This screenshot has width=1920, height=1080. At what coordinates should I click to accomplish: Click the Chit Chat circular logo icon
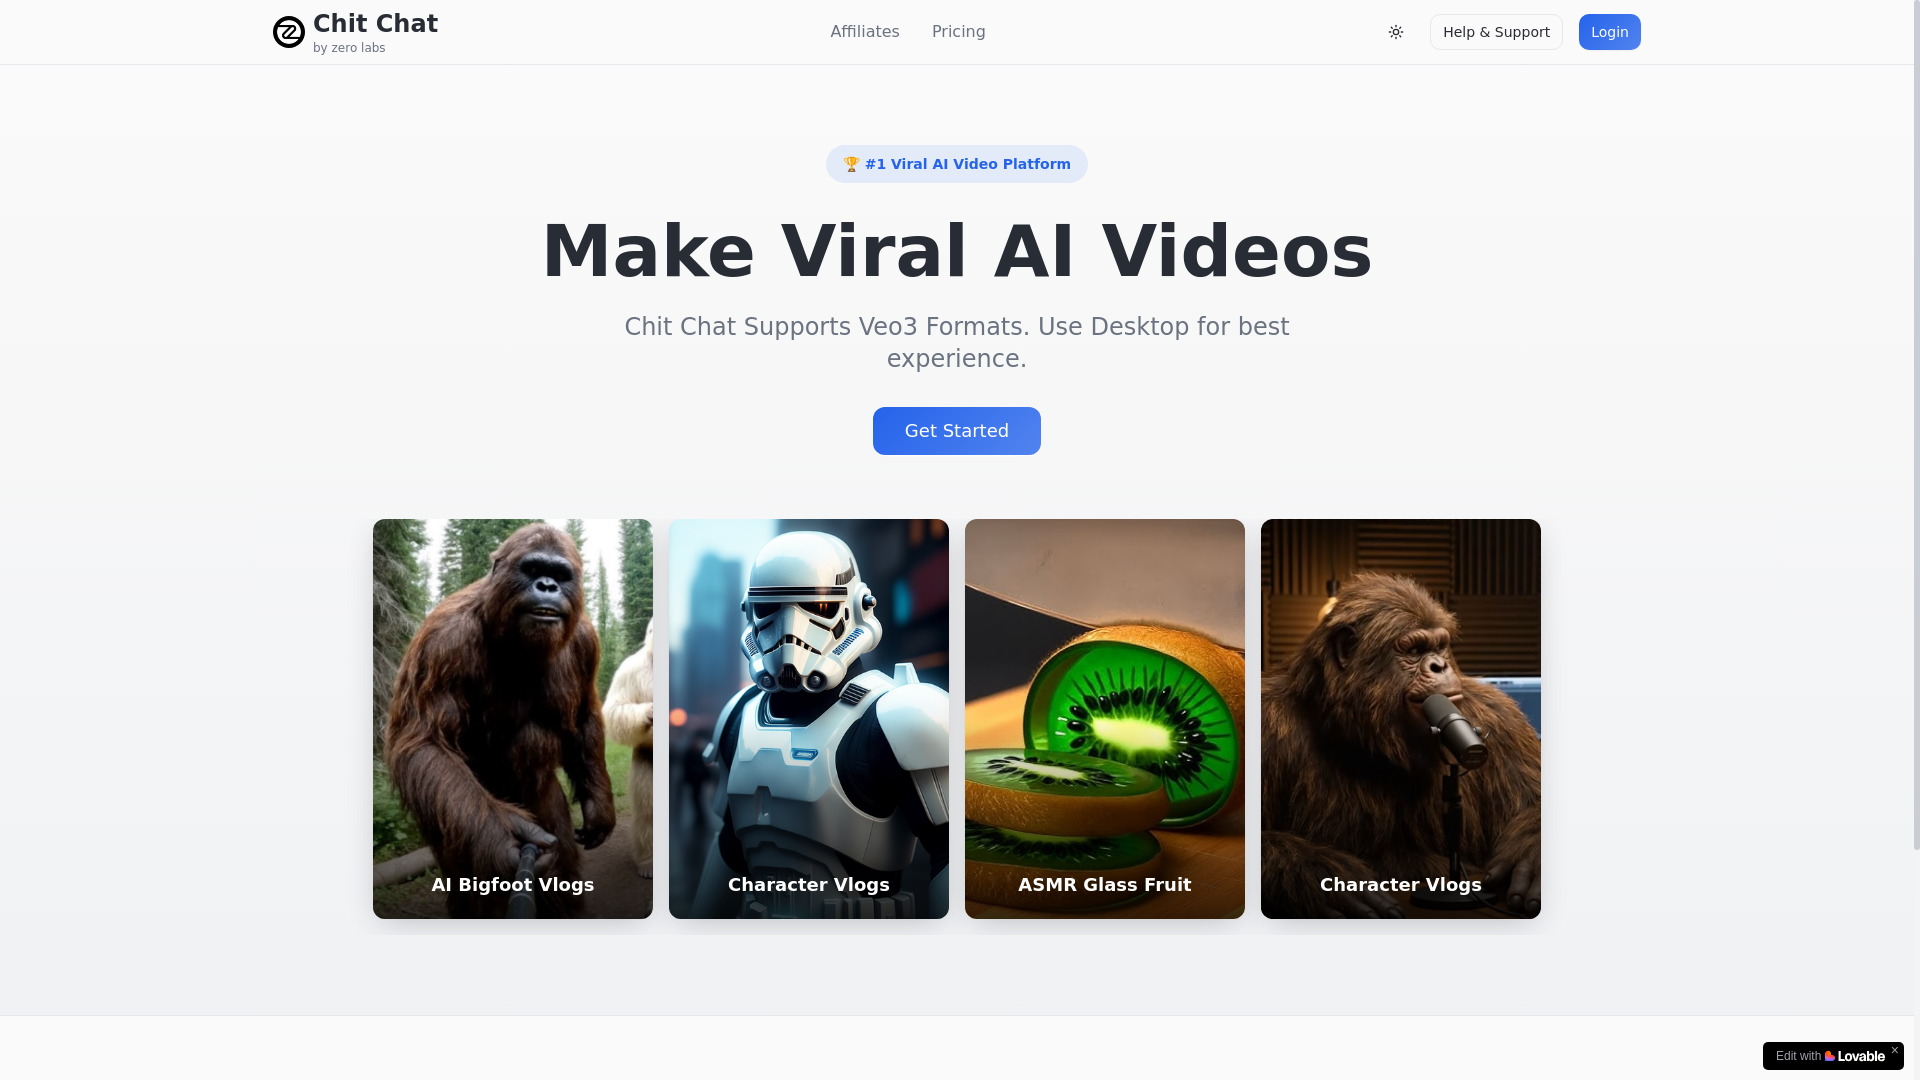pyautogui.click(x=289, y=32)
